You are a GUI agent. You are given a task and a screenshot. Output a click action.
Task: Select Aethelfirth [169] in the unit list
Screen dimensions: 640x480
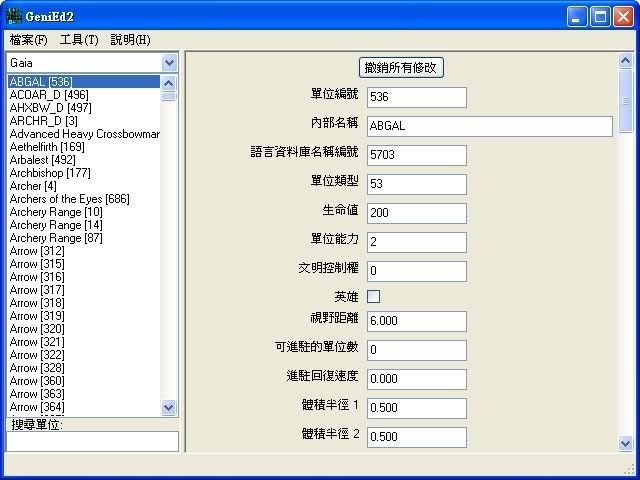[84, 147]
